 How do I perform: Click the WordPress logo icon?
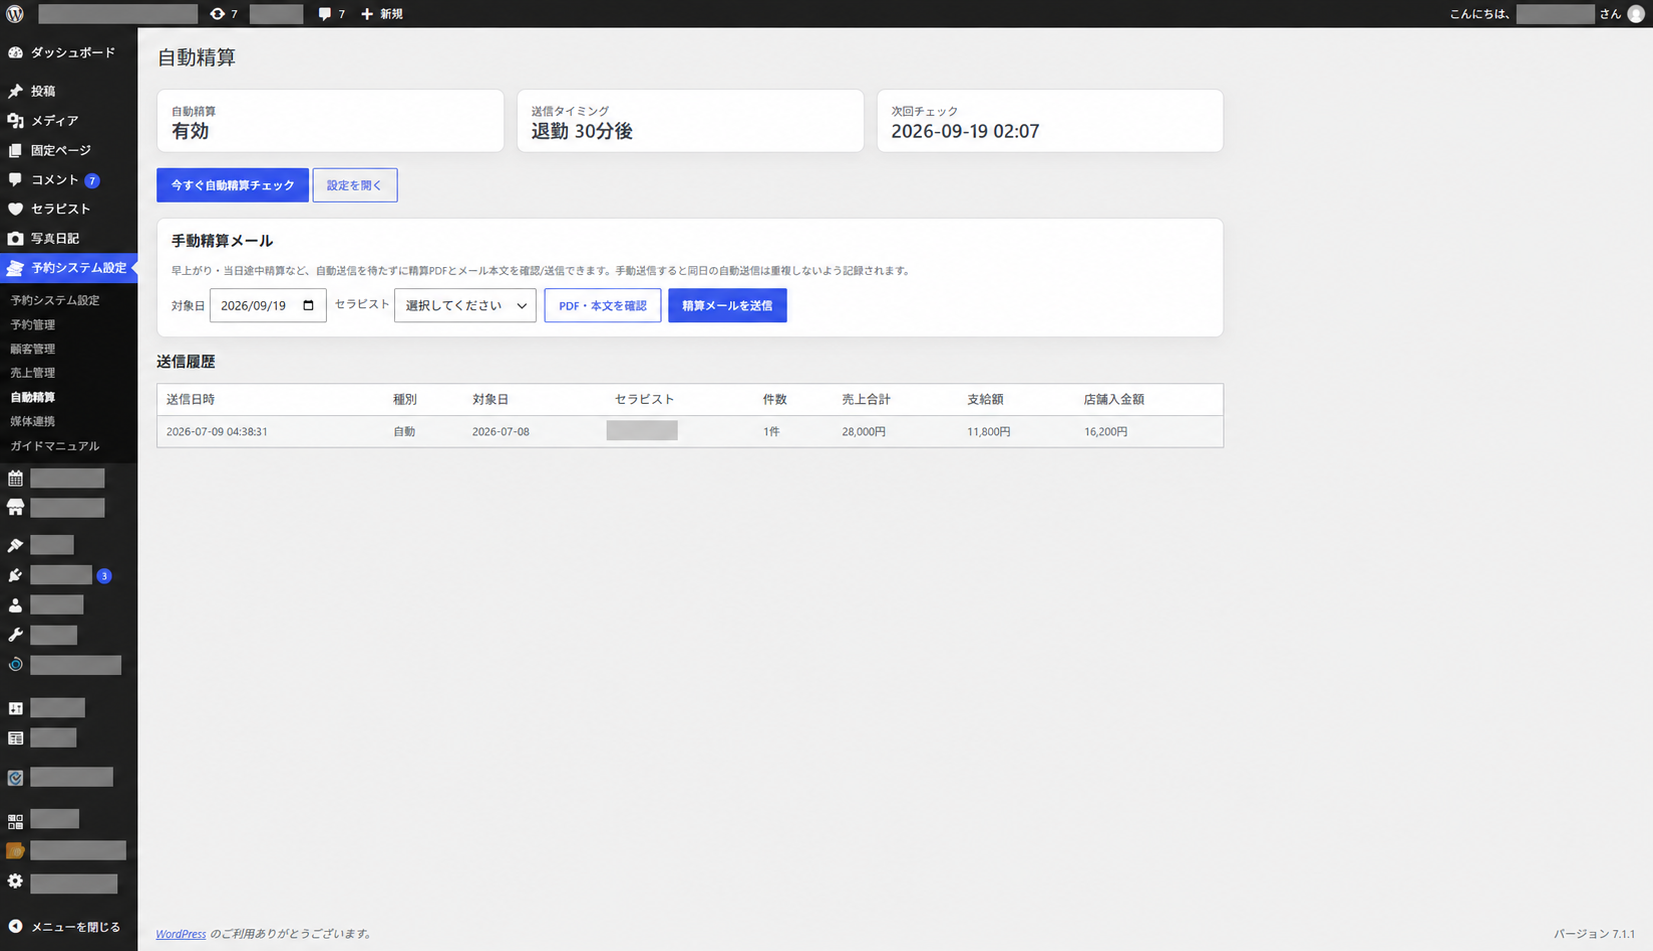tap(15, 14)
